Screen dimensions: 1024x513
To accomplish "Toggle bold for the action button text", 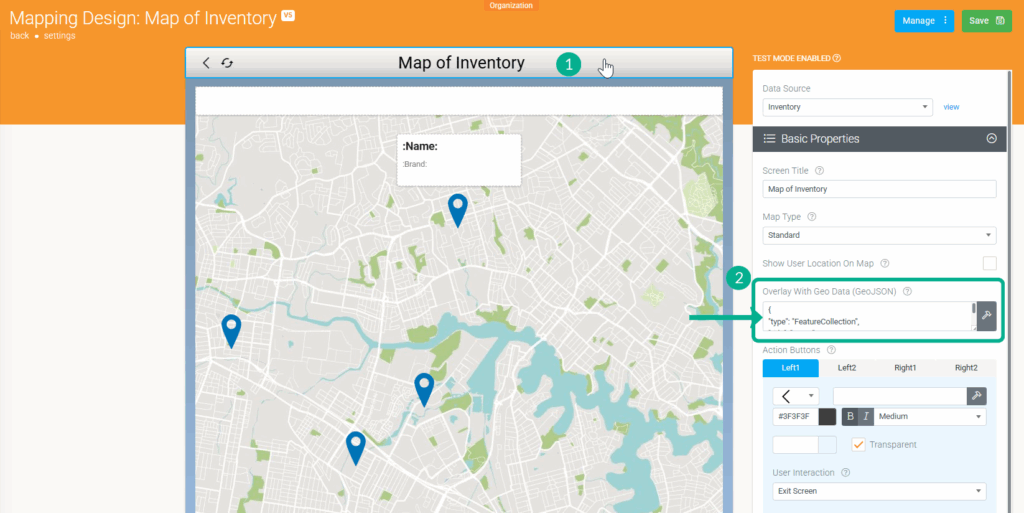I will [x=850, y=416].
